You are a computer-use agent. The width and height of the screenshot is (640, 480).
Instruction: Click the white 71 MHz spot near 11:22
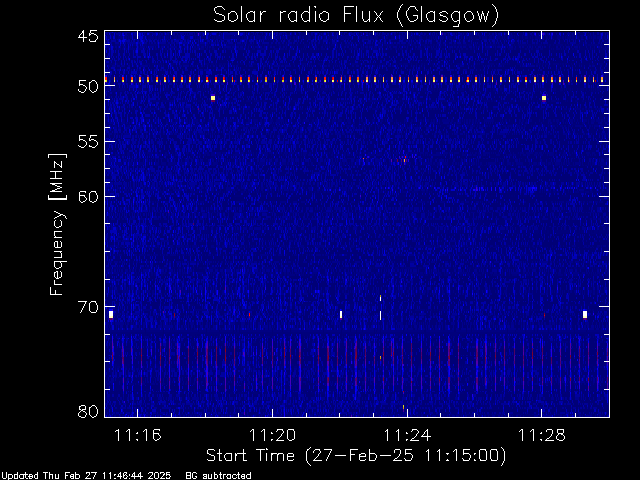341,315
